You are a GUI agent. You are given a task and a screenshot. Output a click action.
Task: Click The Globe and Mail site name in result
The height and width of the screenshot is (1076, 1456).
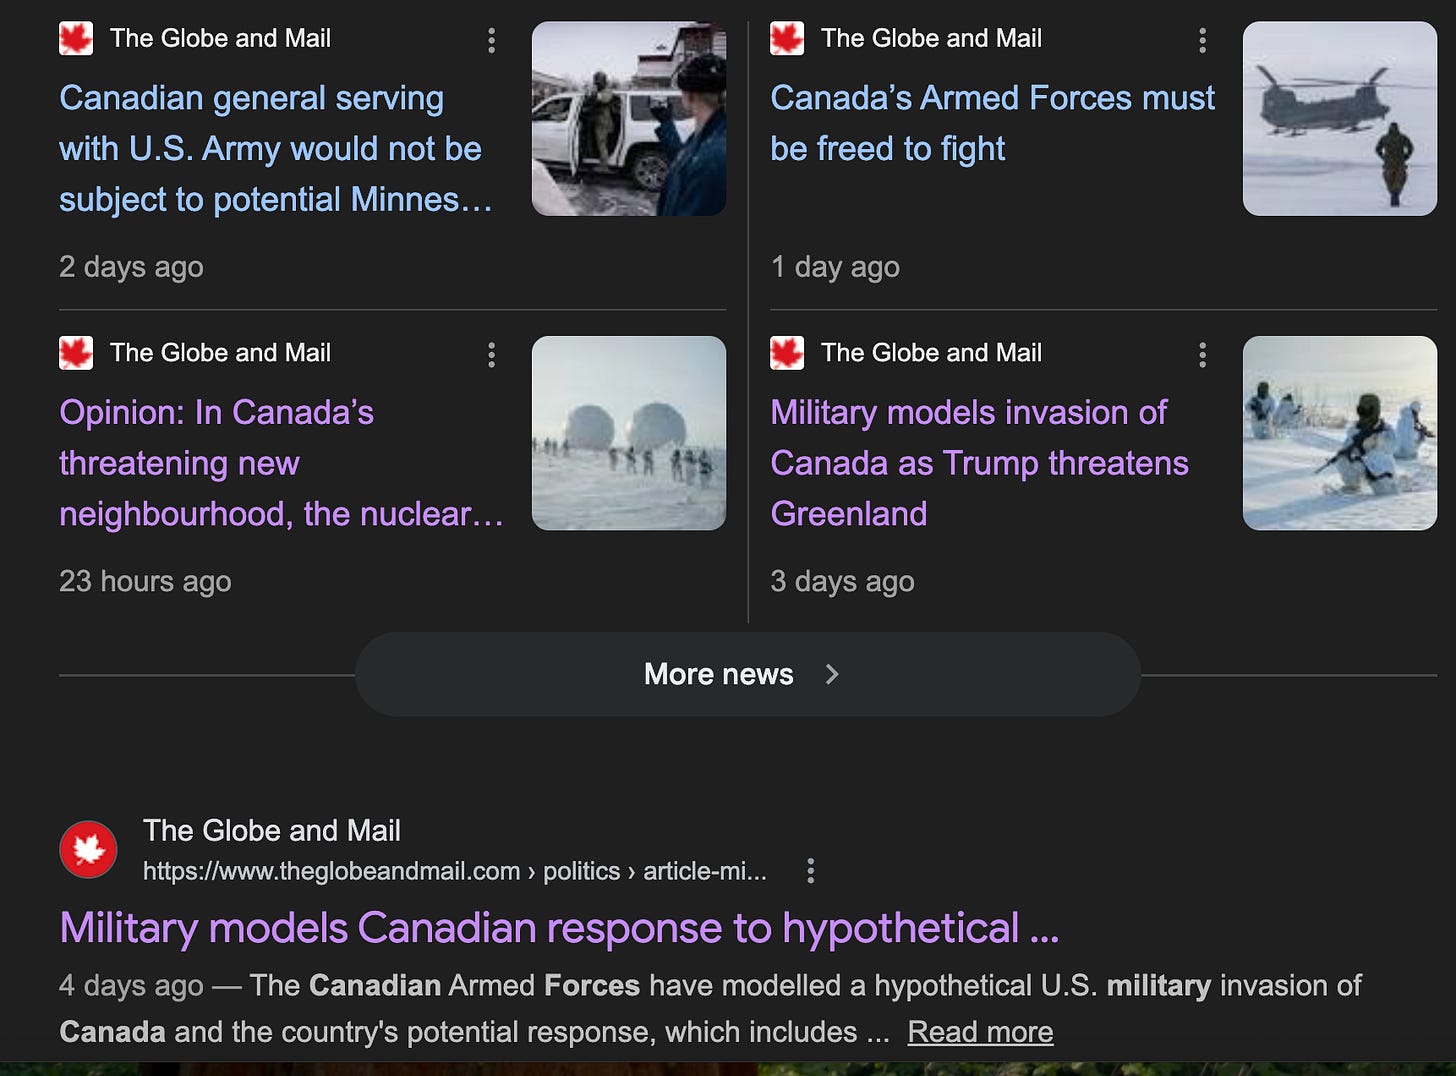click(x=272, y=831)
